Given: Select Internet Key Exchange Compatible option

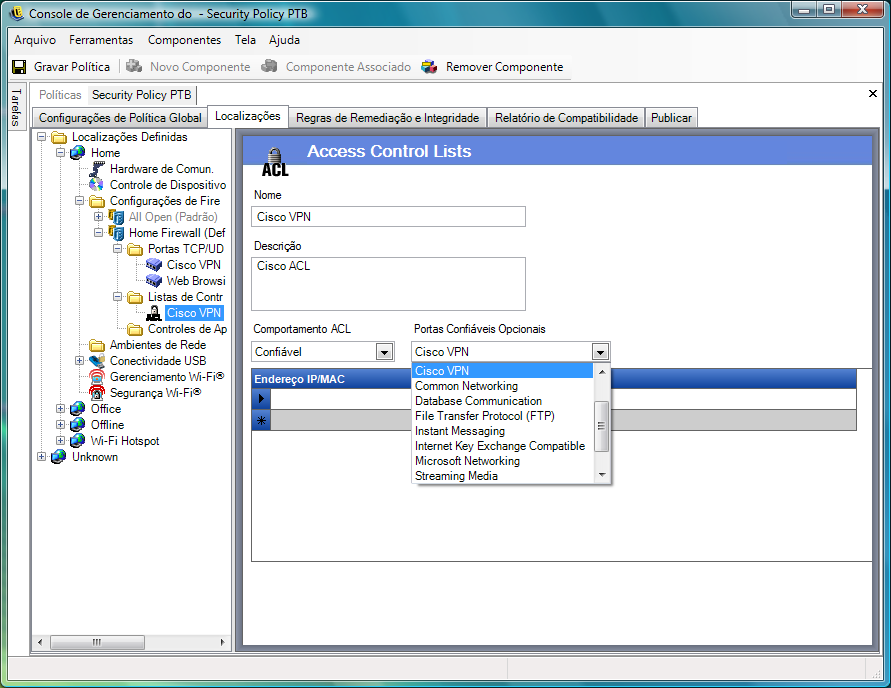Looking at the screenshot, I should 503,446.
